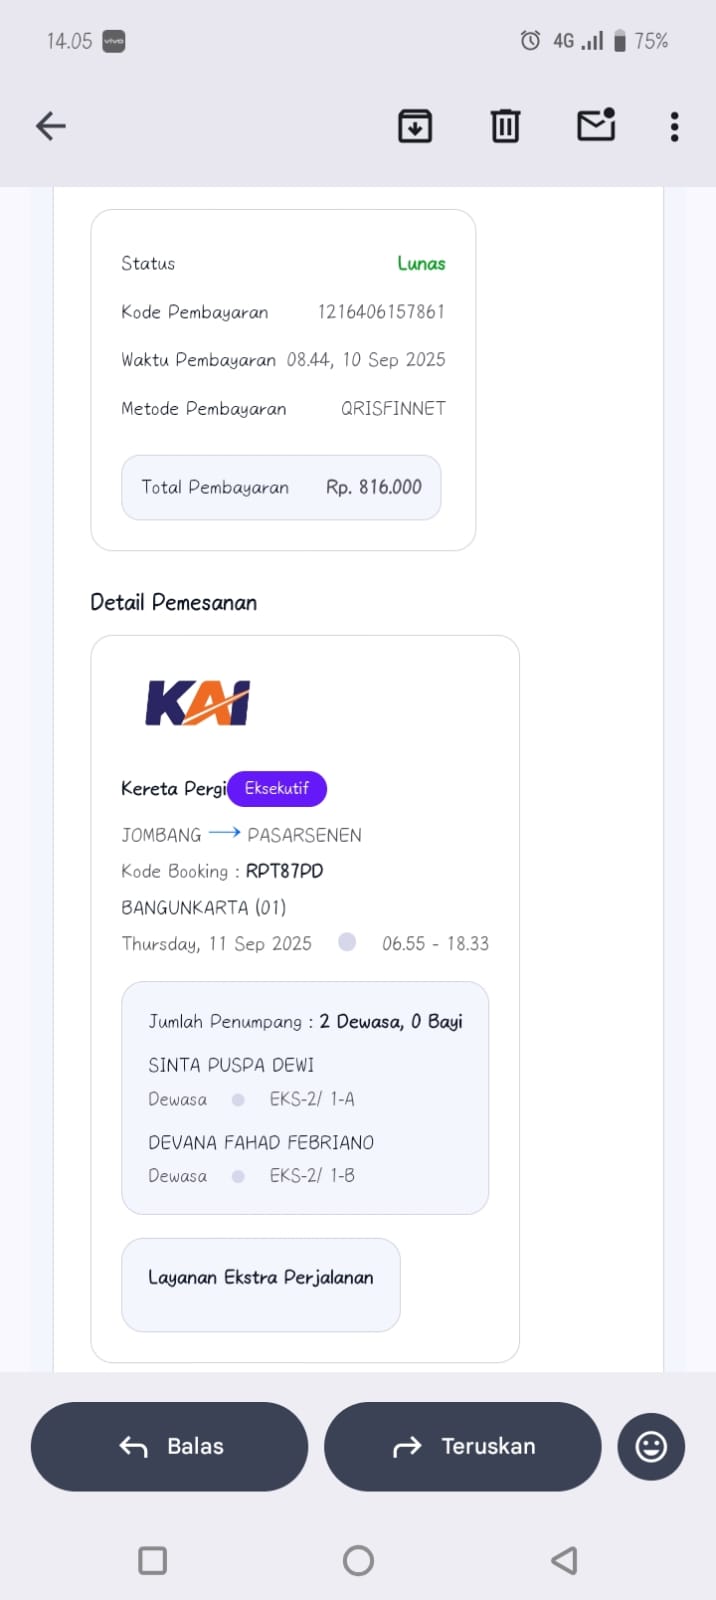Tap the Android home circle button
The height and width of the screenshot is (1600, 716).
(358, 1560)
